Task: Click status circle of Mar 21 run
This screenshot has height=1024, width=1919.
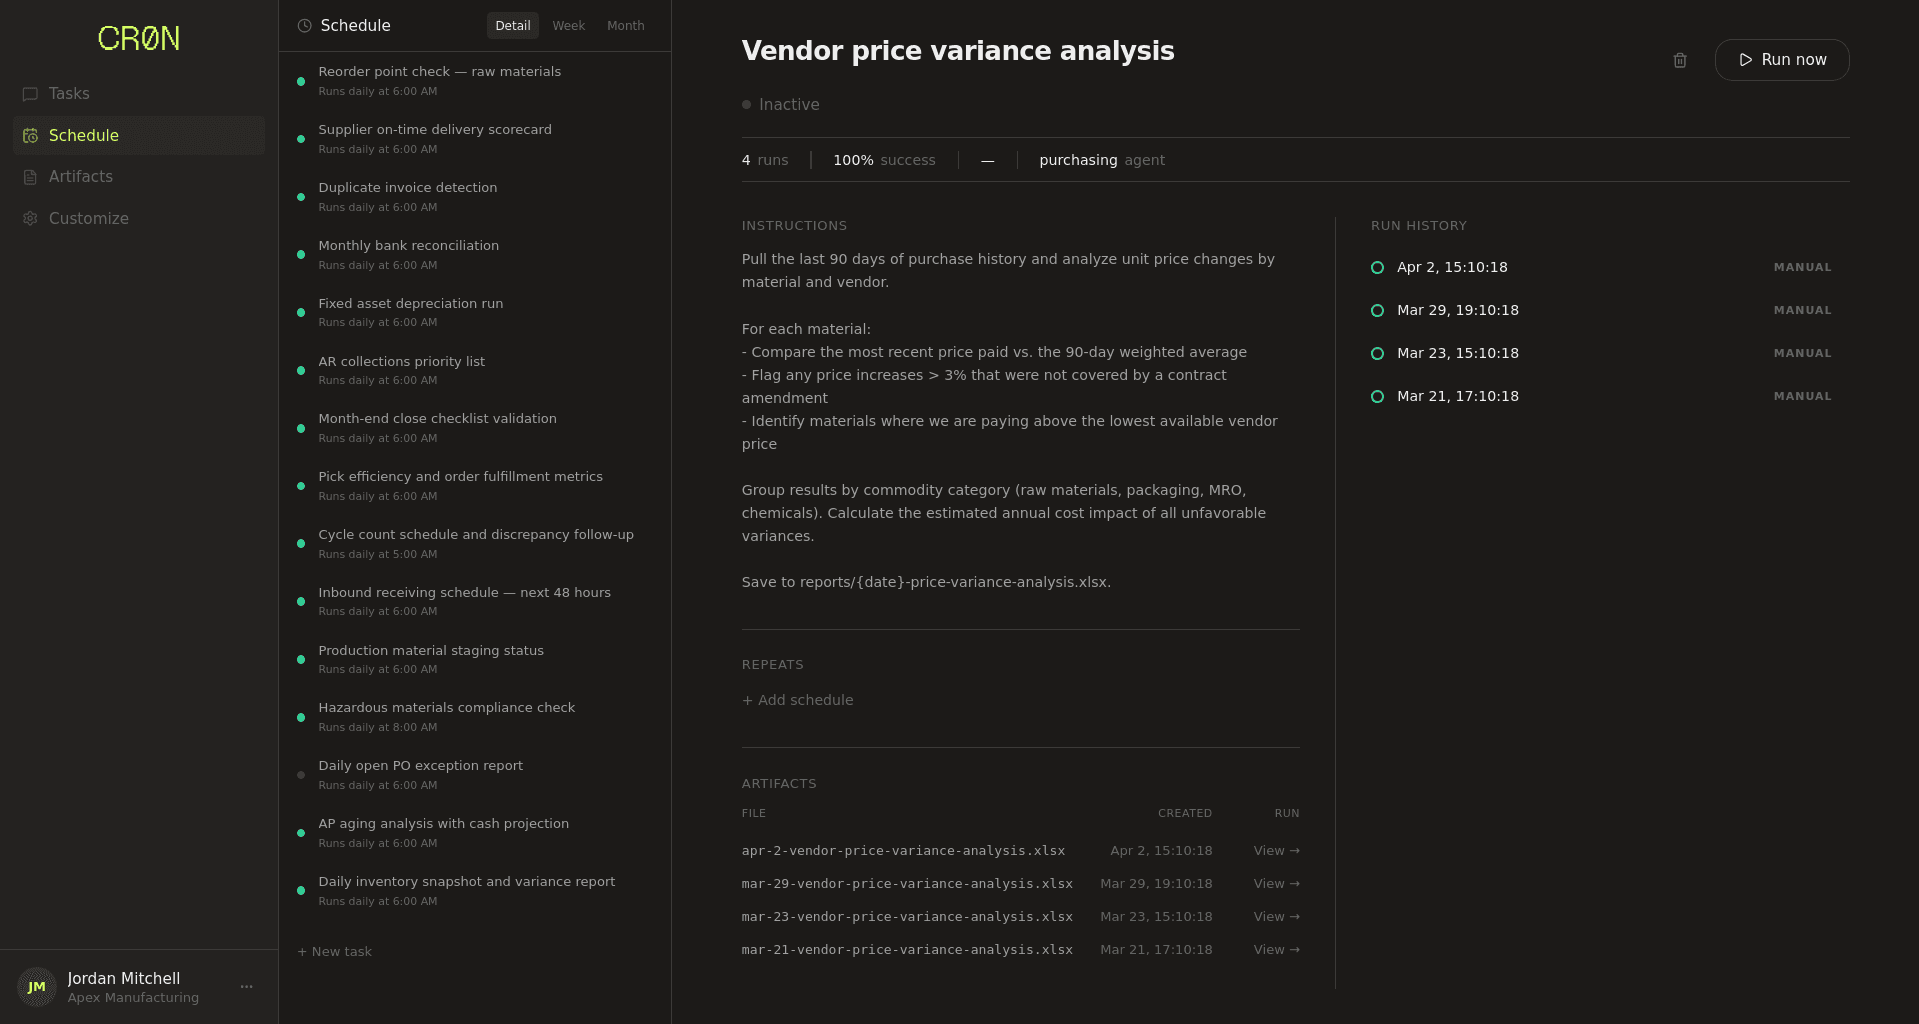Action: coord(1377,397)
